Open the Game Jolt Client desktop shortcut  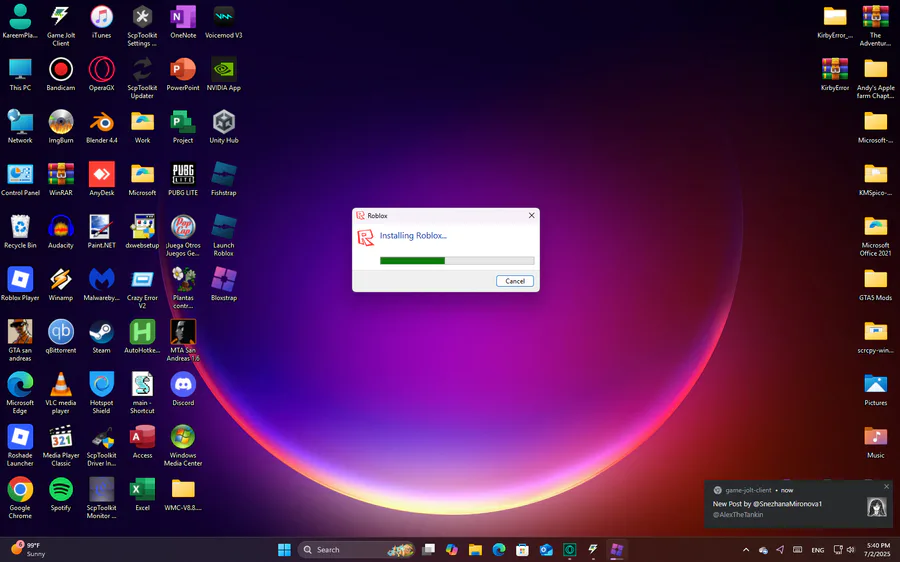[61, 26]
